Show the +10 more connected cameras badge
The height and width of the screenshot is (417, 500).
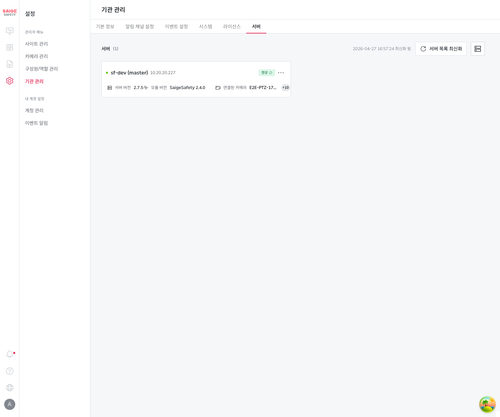click(285, 88)
